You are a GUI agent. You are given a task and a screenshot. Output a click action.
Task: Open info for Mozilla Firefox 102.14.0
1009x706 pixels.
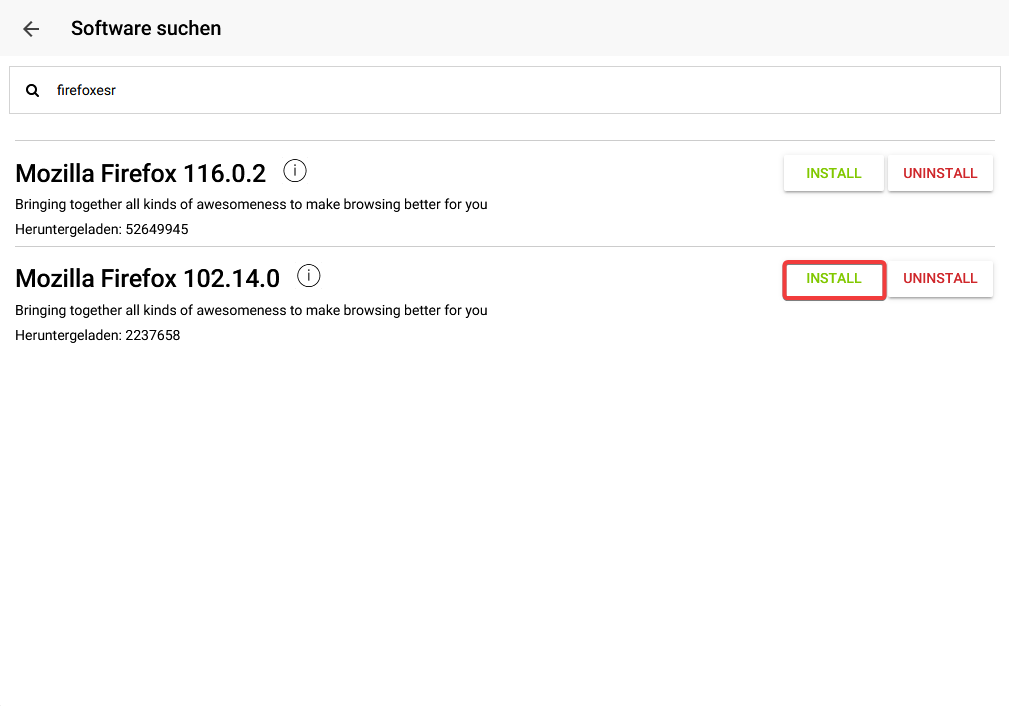308,276
